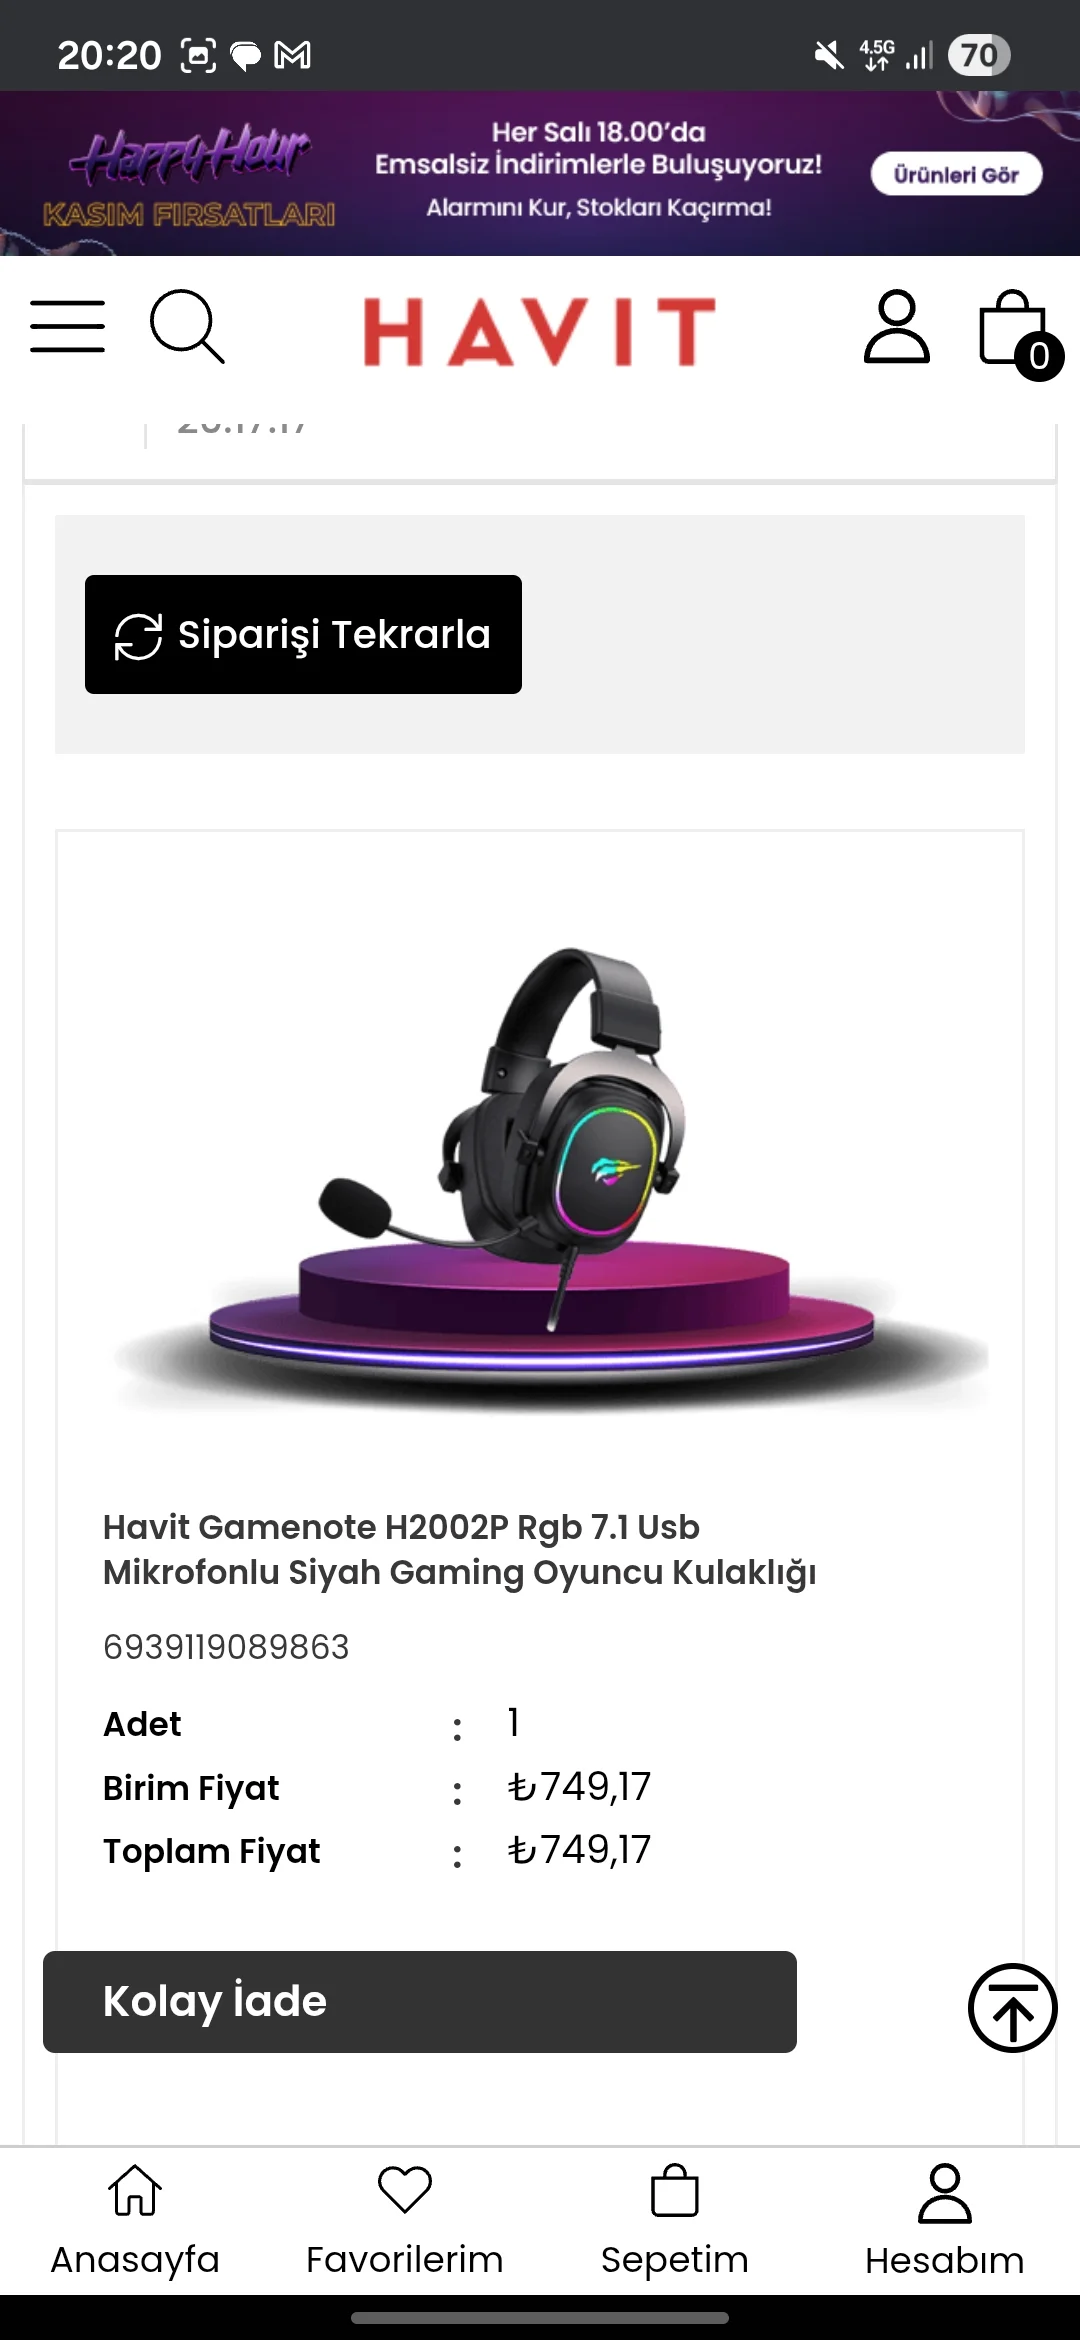Image resolution: width=1080 pixels, height=2340 pixels.
Task: Click Ürünleri Gör banner button
Action: (x=956, y=174)
